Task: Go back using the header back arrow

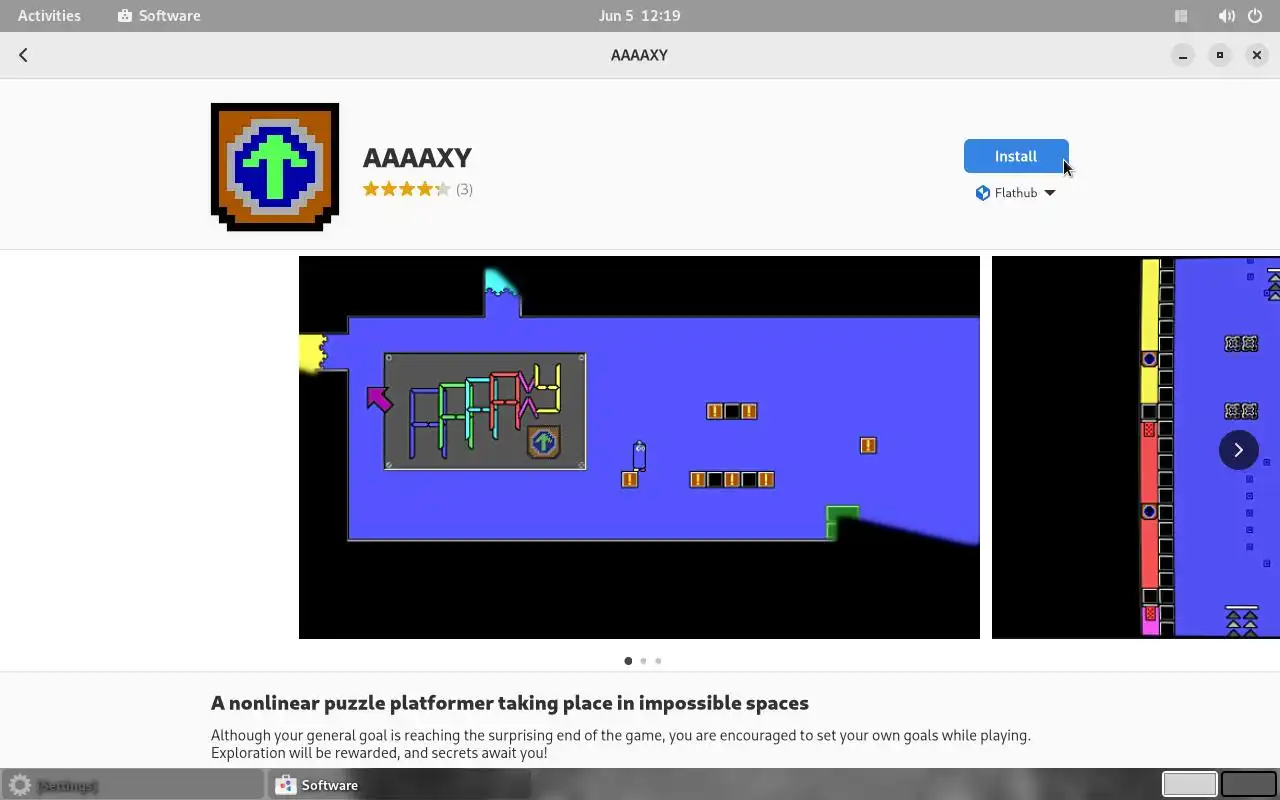Action: click(x=23, y=55)
